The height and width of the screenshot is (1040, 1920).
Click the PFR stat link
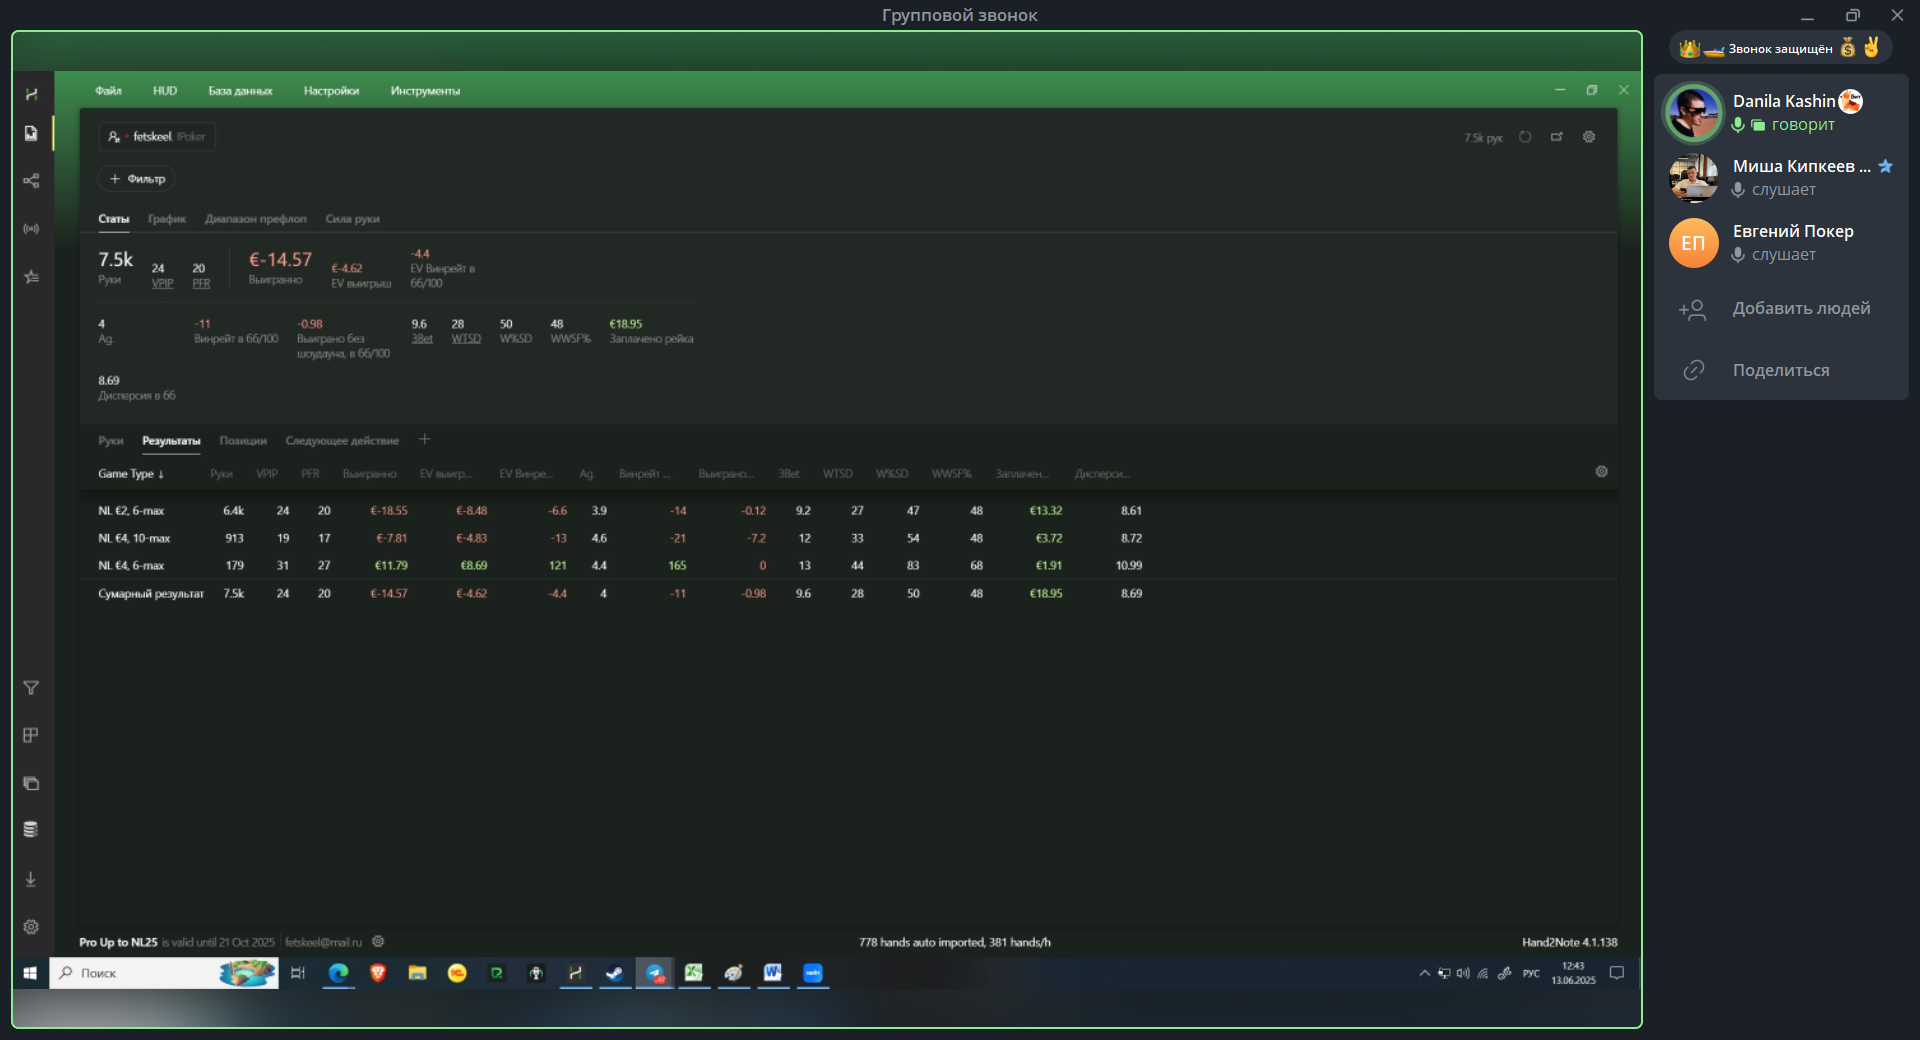pyautogui.click(x=201, y=284)
